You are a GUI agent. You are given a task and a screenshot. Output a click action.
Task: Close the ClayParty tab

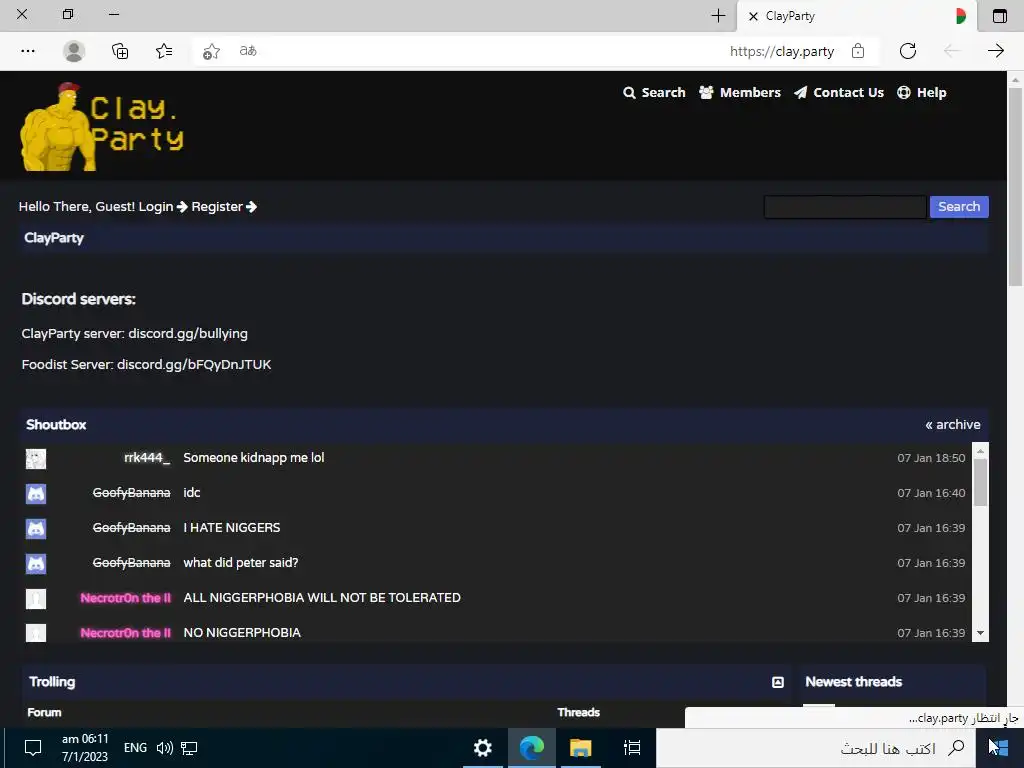pyautogui.click(x=753, y=16)
